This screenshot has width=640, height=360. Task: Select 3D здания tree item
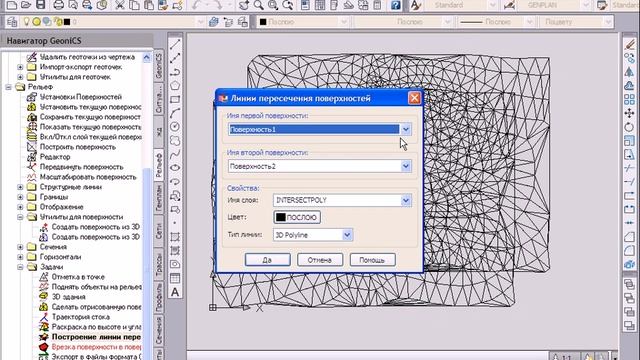(x=68, y=297)
